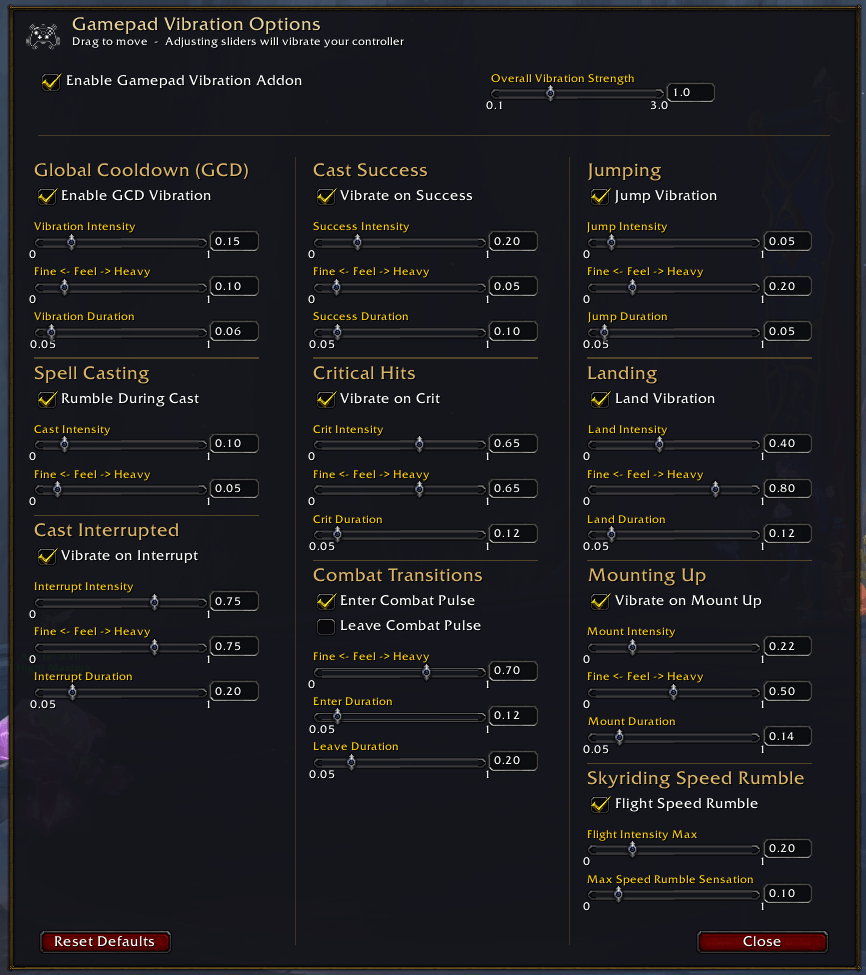Uncheck Vibrate on Mount Up
The image size is (866, 975).
click(599, 601)
